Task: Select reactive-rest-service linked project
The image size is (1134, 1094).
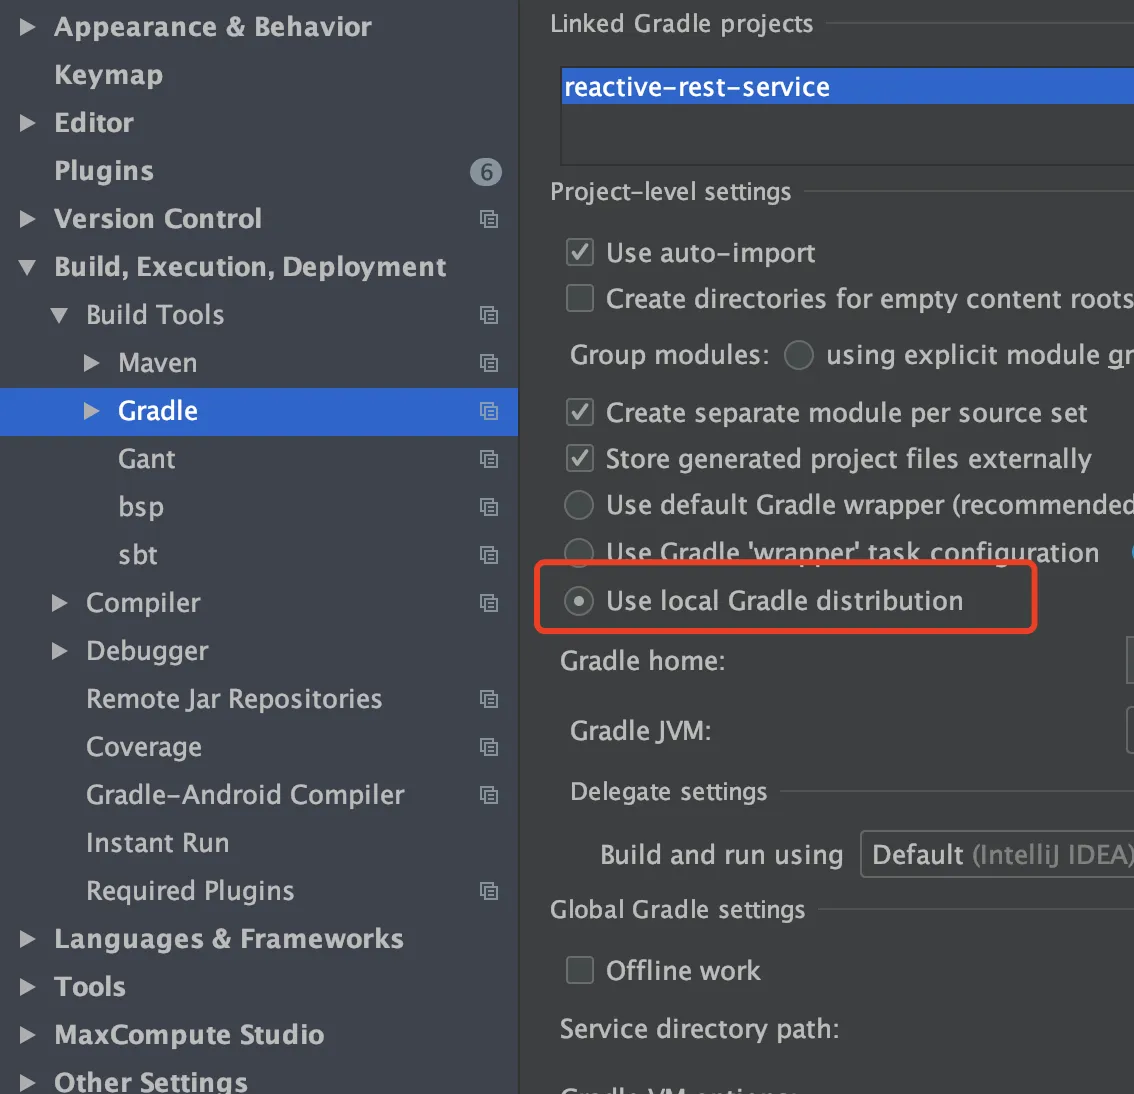Action: [x=697, y=88]
